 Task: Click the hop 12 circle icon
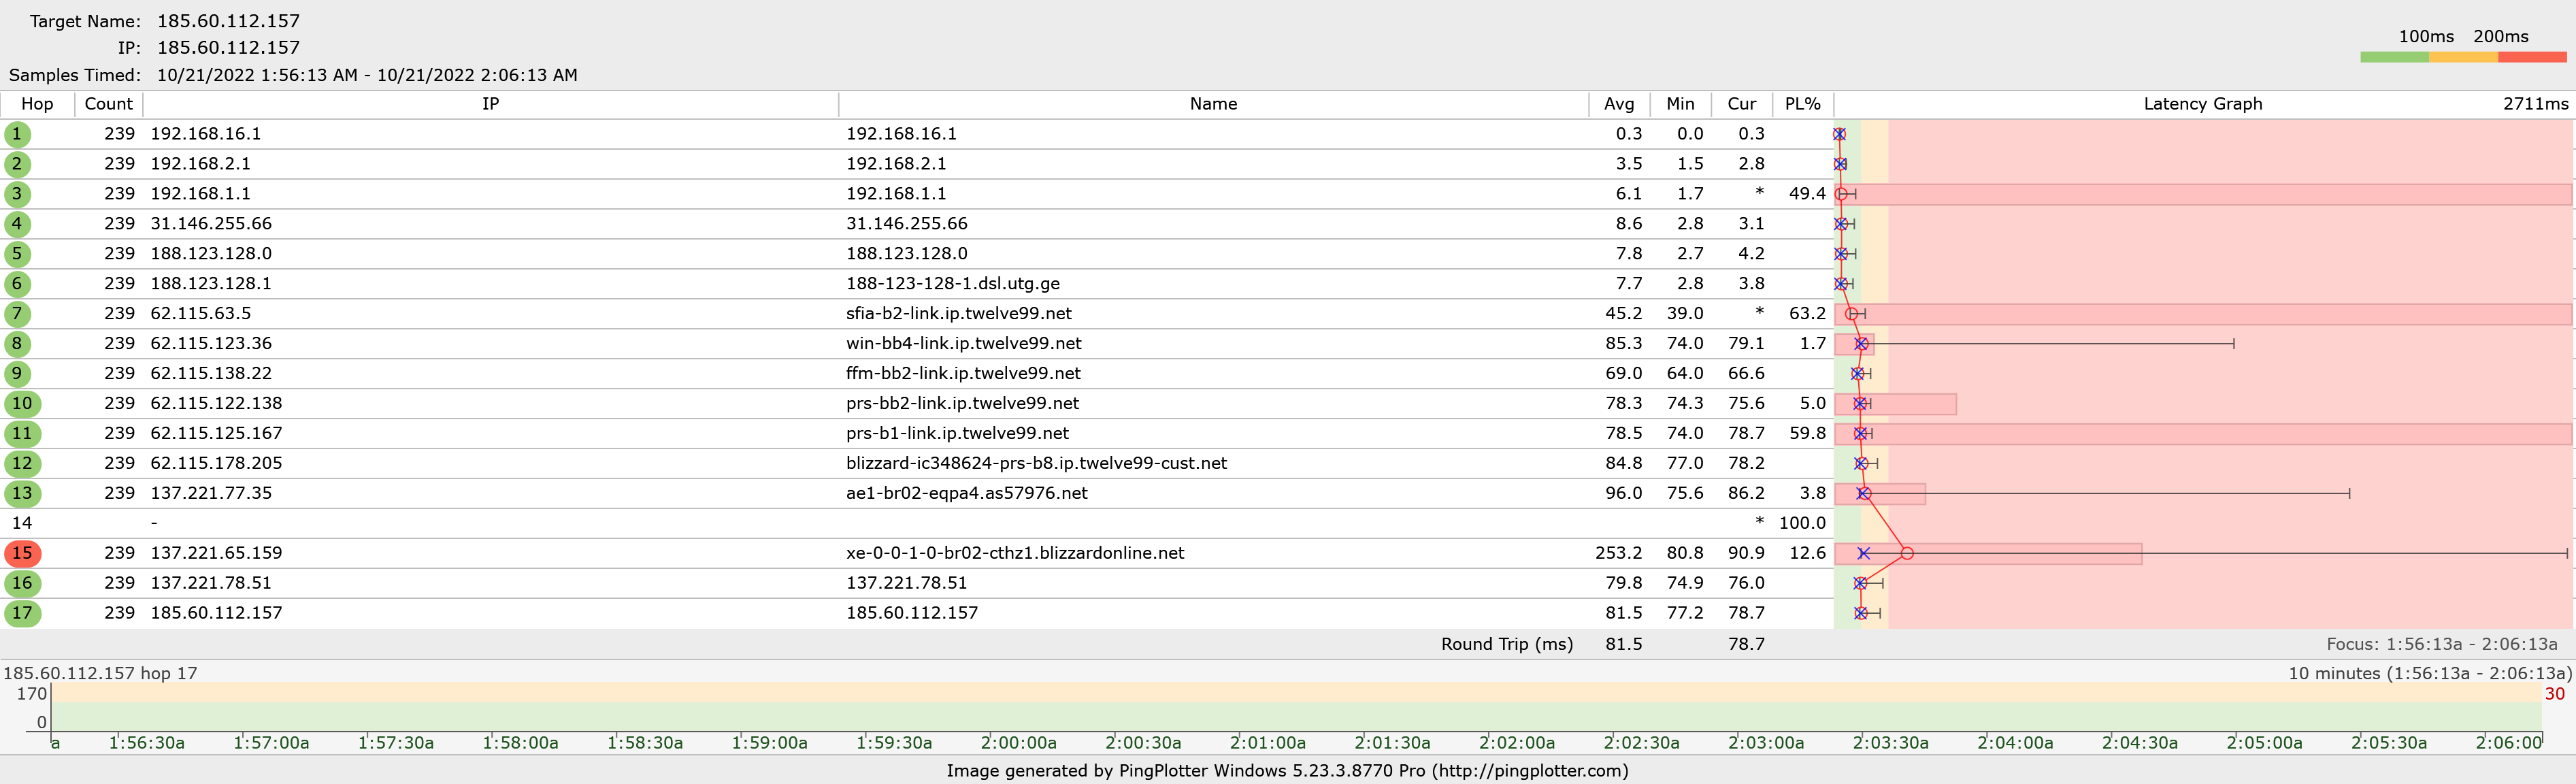(22, 463)
